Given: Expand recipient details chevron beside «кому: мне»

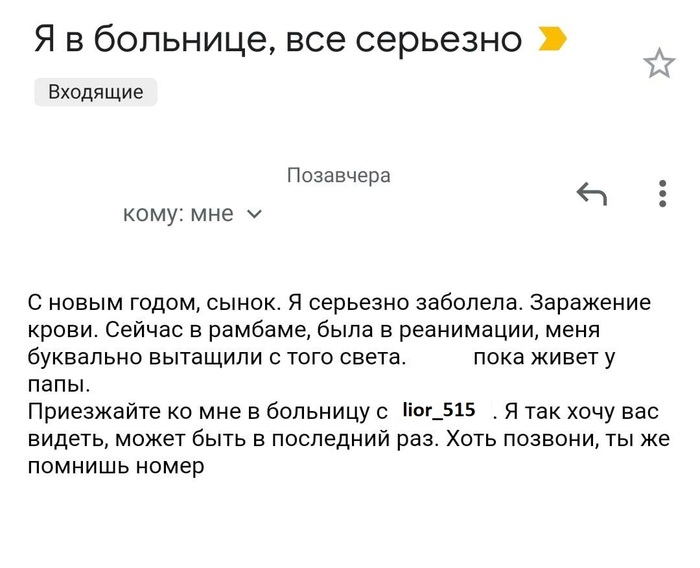Looking at the screenshot, I should point(254,213).
